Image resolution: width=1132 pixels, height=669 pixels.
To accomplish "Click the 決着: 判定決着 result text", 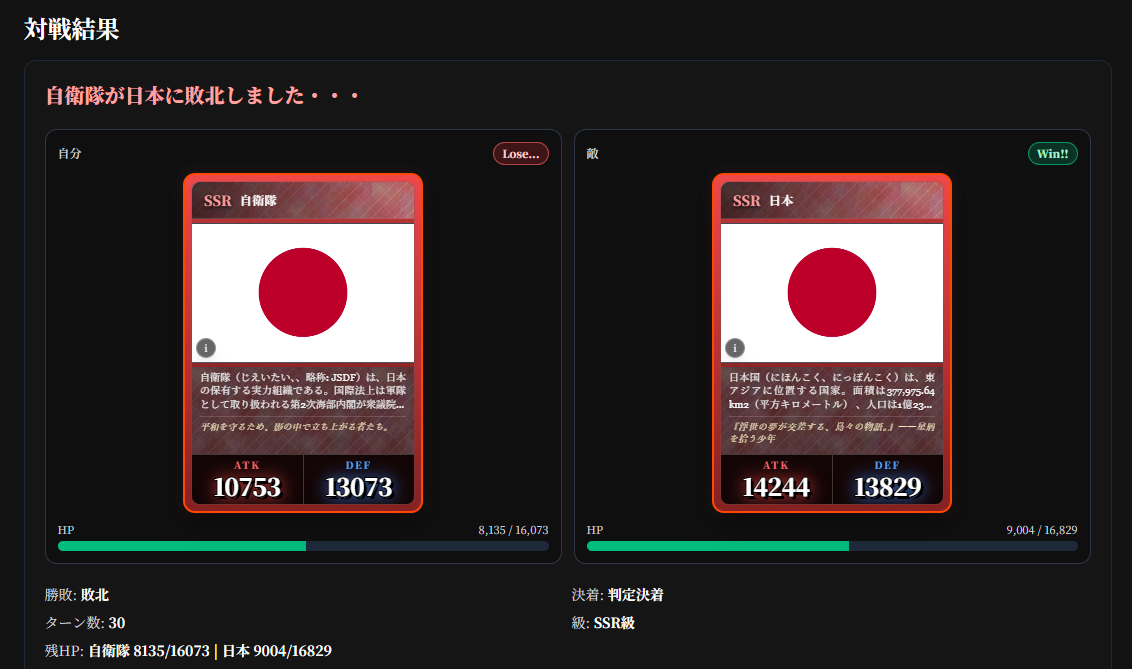I will click(617, 595).
